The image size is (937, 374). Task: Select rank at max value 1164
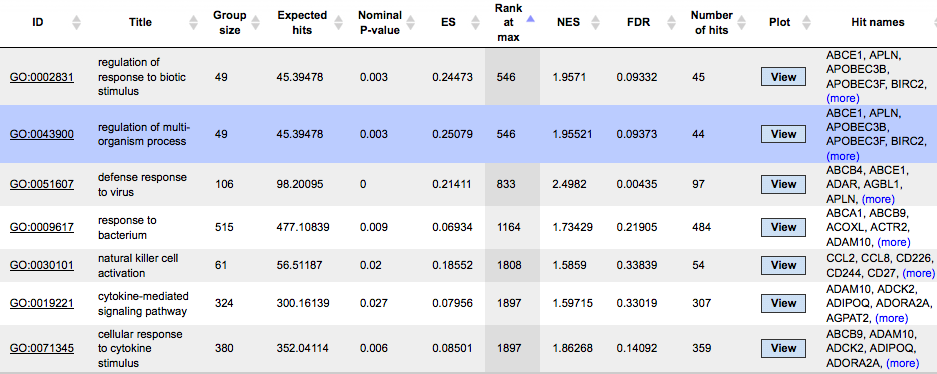pyautogui.click(x=508, y=227)
